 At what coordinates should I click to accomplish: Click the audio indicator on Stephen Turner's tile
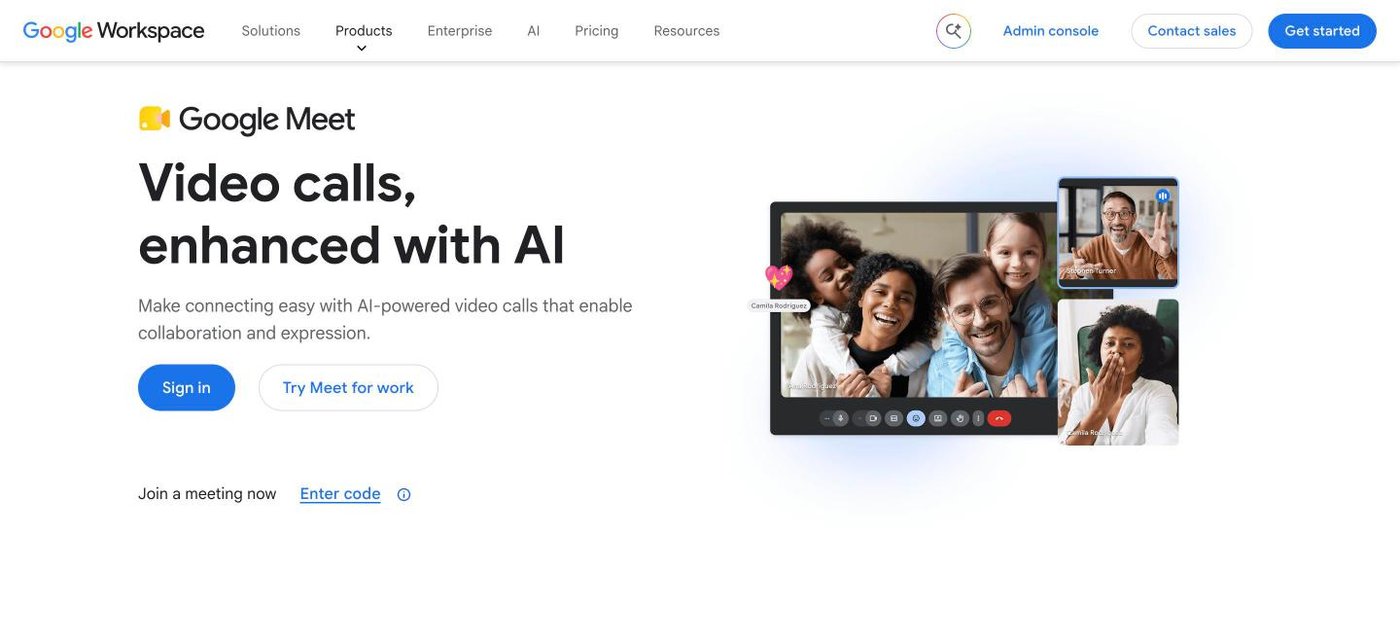click(1162, 196)
